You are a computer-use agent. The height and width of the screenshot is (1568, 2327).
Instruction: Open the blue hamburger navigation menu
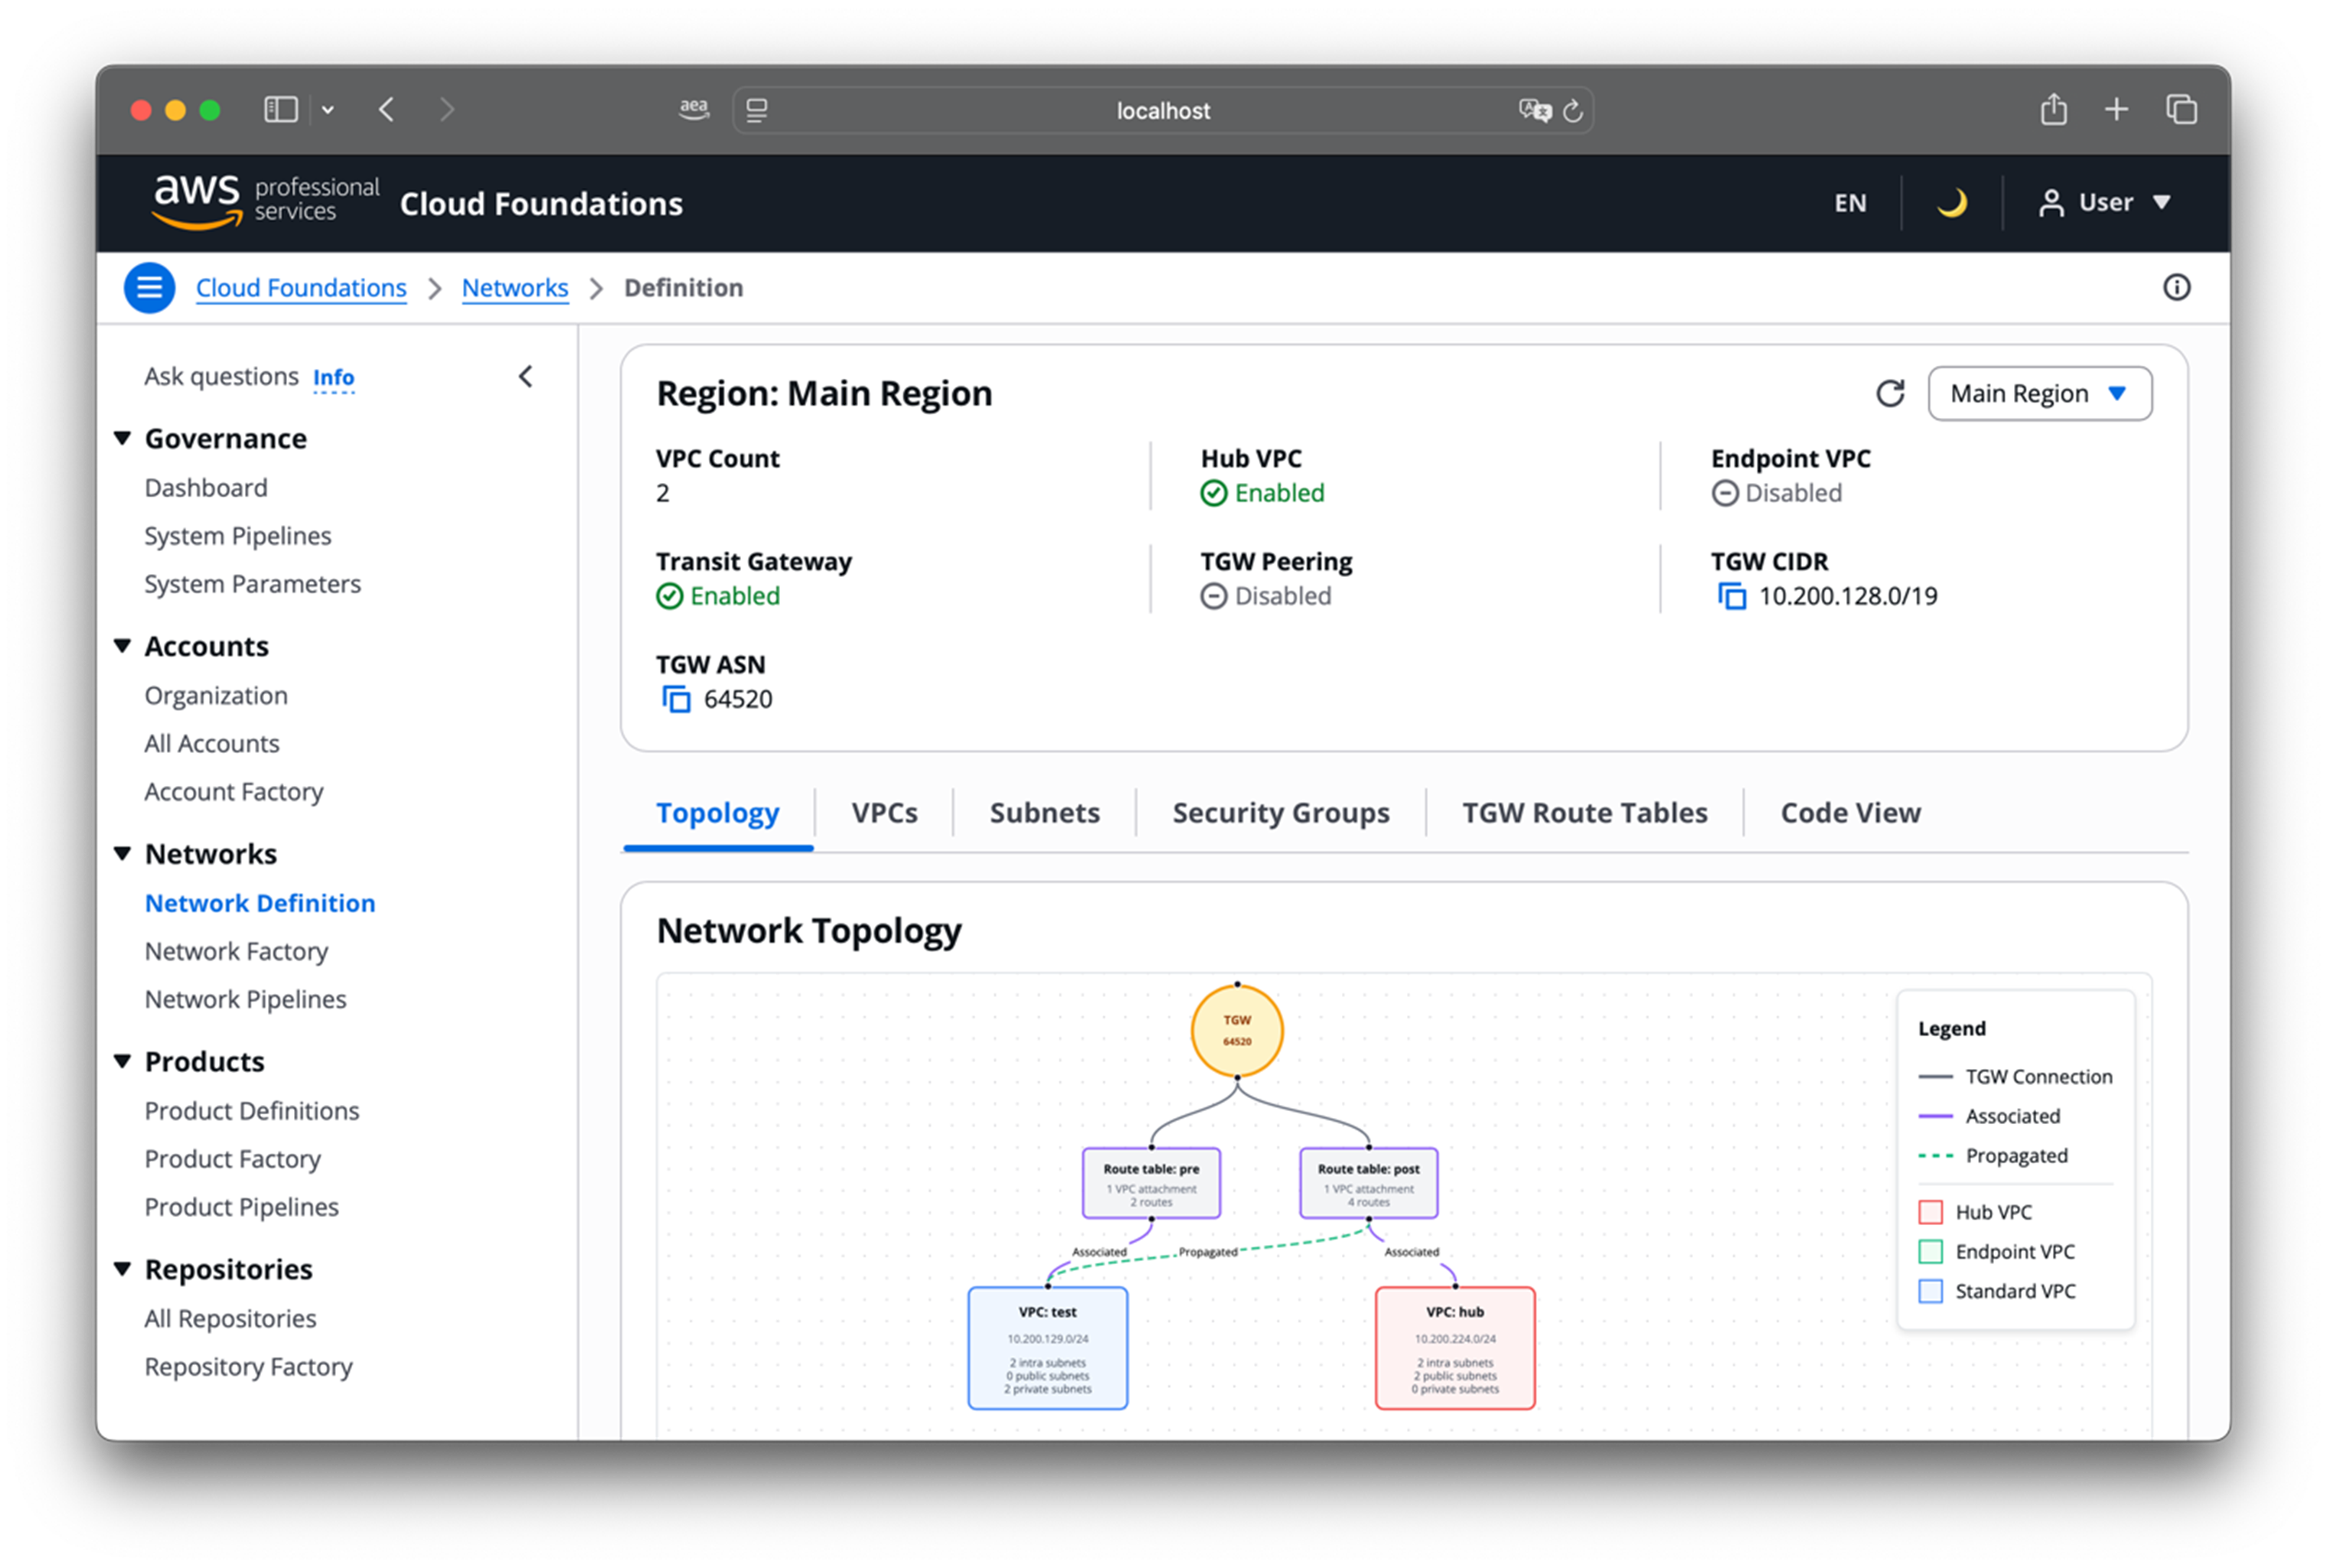coord(149,288)
